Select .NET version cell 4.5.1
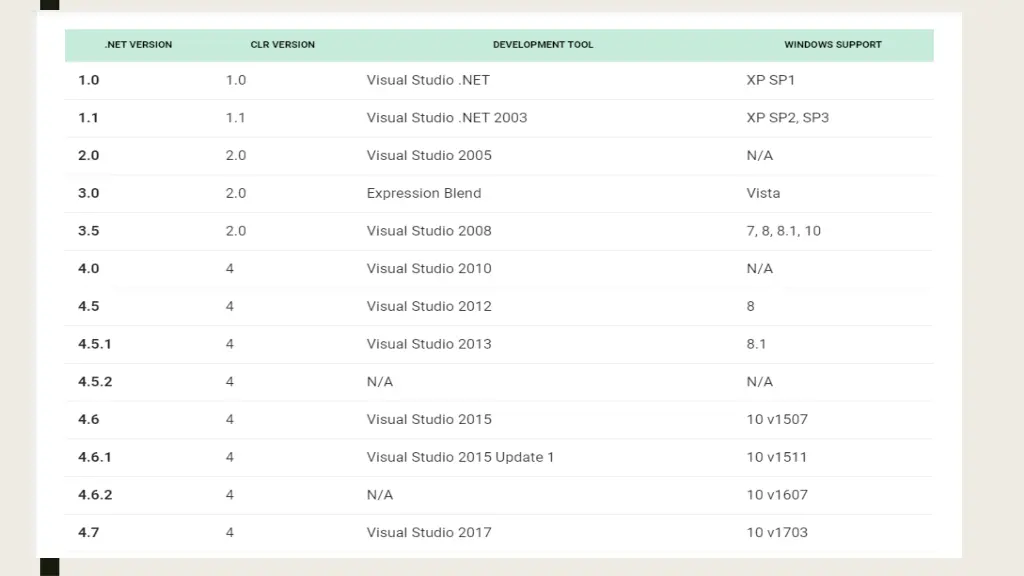This screenshot has height=576, width=1024. pyautogui.click(x=95, y=344)
